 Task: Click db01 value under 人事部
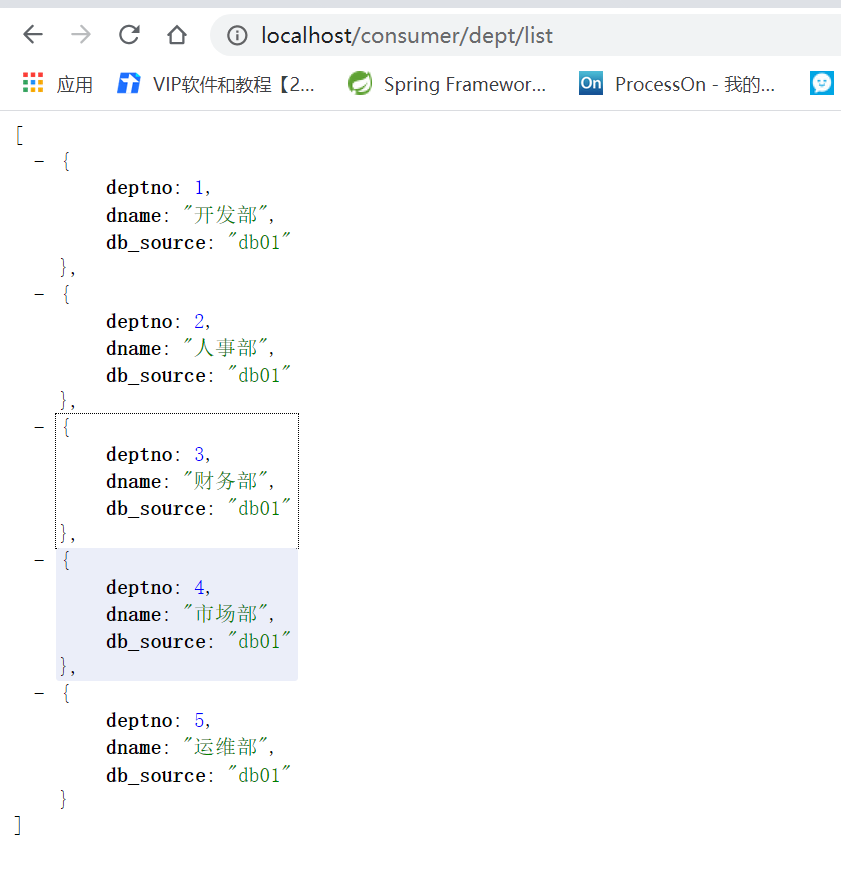[x=259, y=375]
